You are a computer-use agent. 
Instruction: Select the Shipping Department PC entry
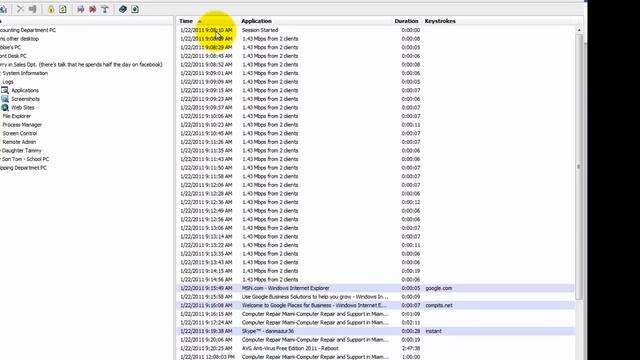[x=23, y=168]
